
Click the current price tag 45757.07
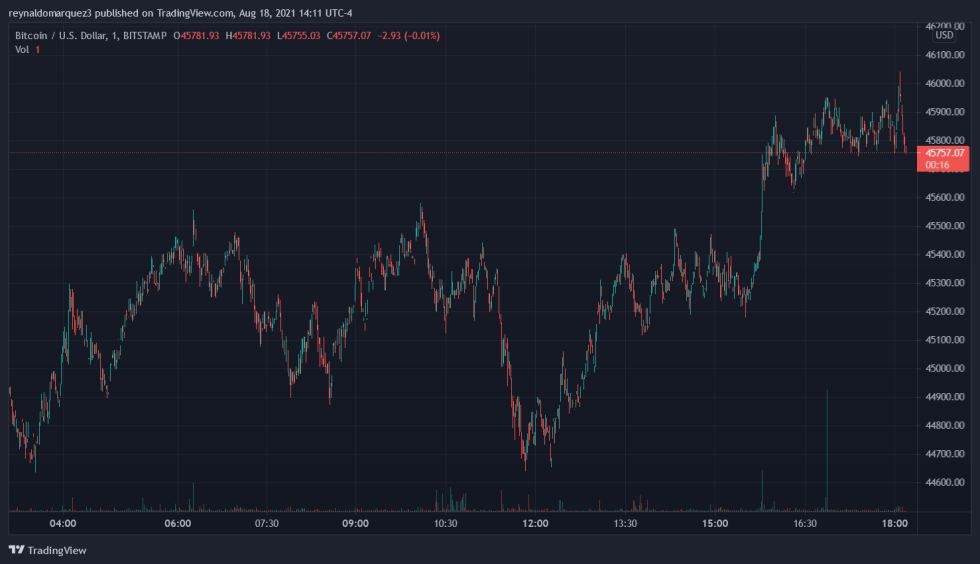coord(943,153)
